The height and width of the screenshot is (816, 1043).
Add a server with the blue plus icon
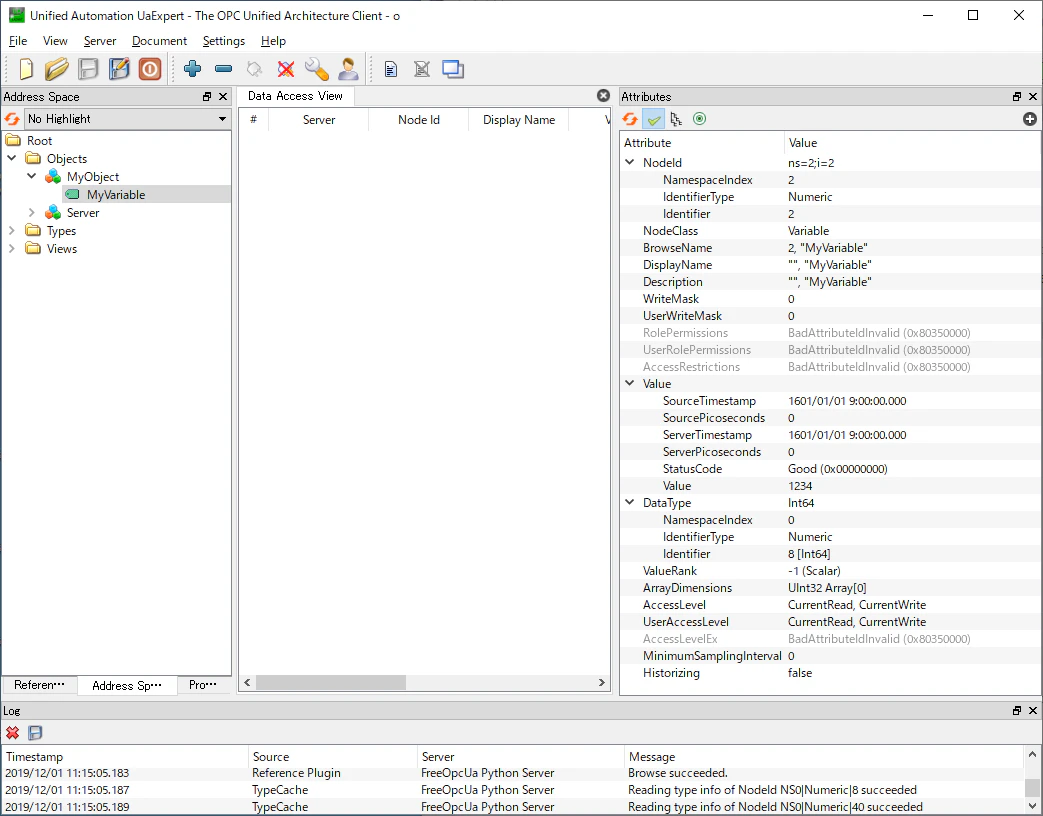[193, 68]
